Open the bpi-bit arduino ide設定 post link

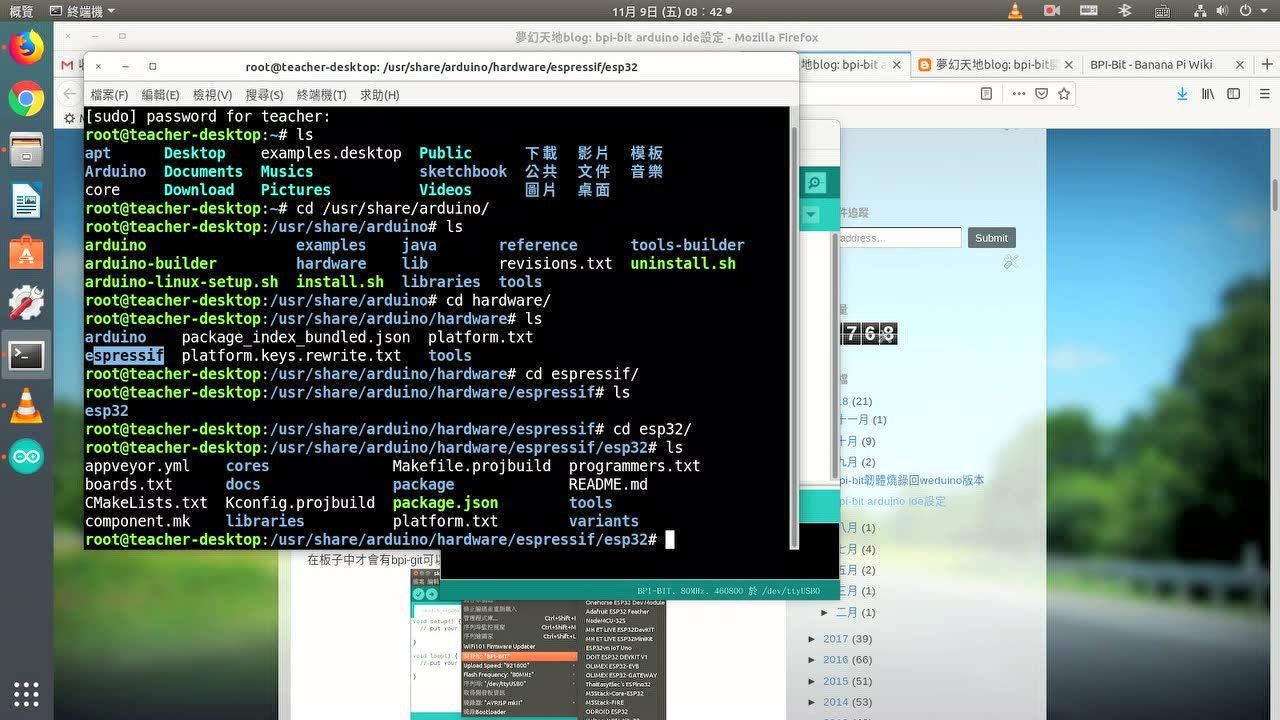coord(893,502)
